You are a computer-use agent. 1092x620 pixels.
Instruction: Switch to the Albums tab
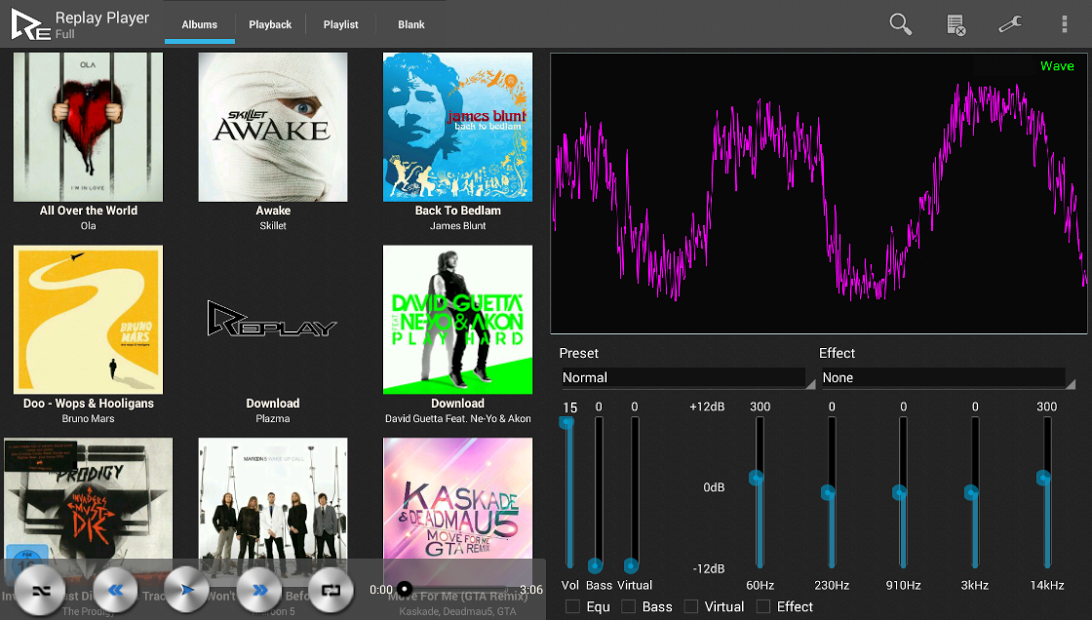[x=199, y=24]
